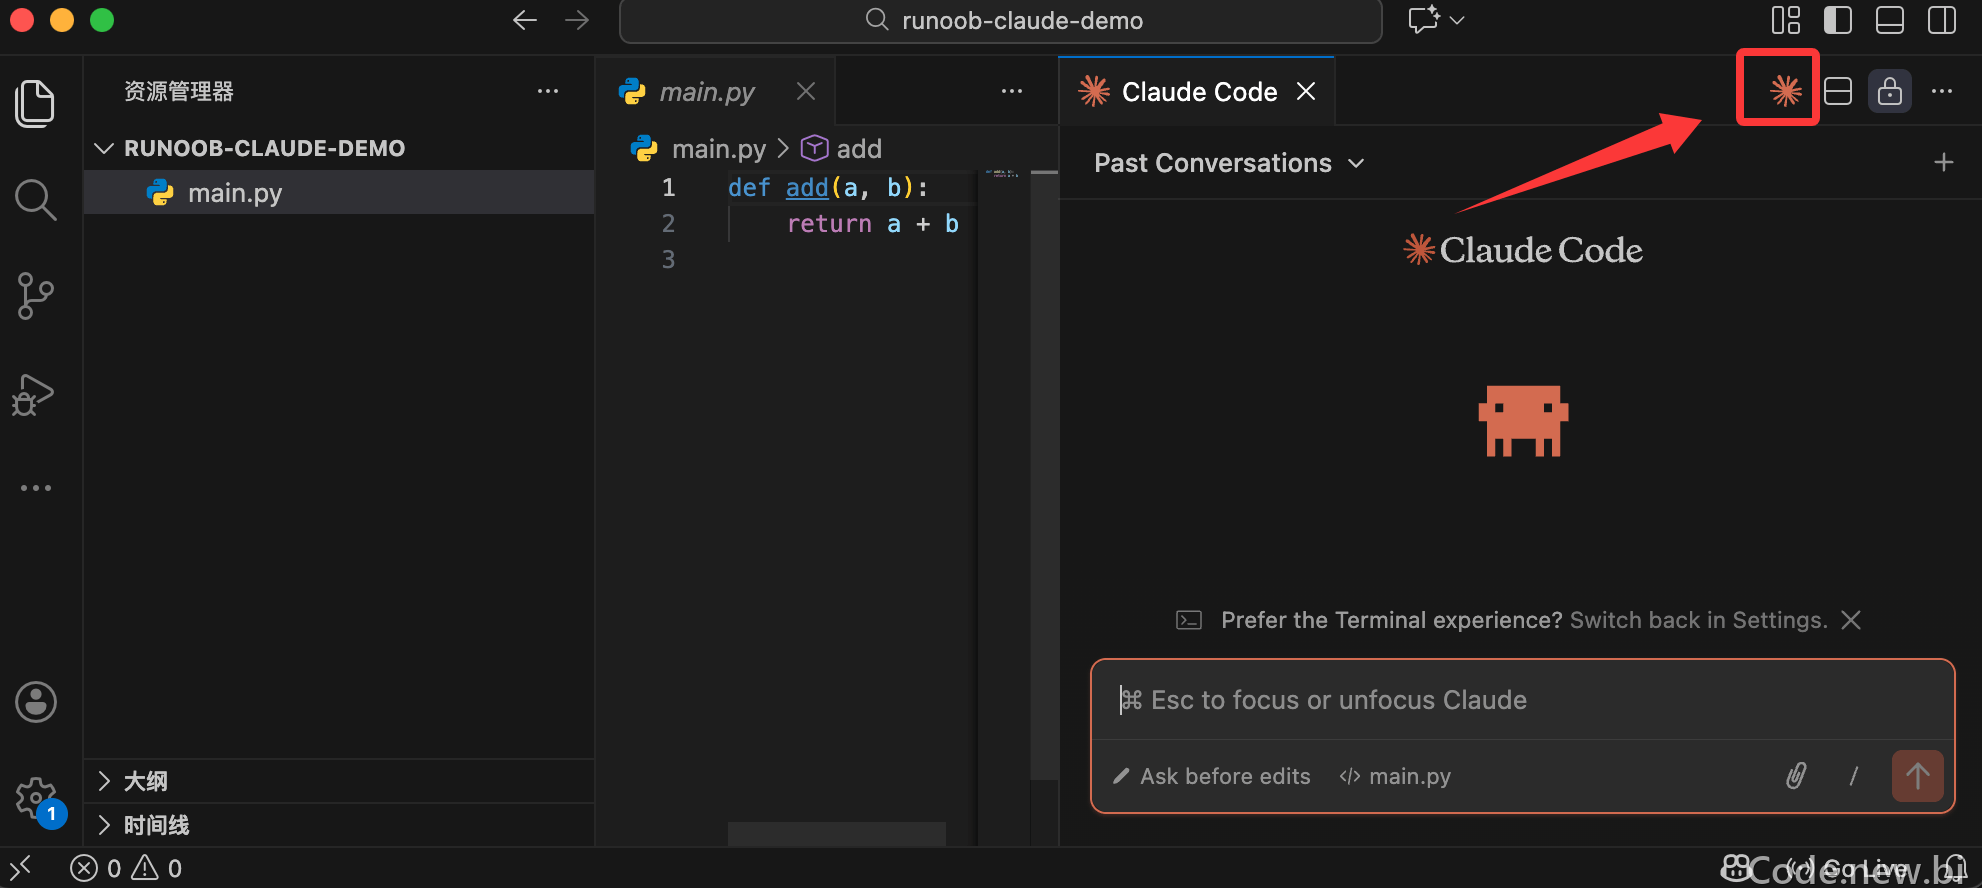The height and width of the screenshot is (888, 1982).
Task: Open the Search view in activity bar
Action: [x=35, y=199]
